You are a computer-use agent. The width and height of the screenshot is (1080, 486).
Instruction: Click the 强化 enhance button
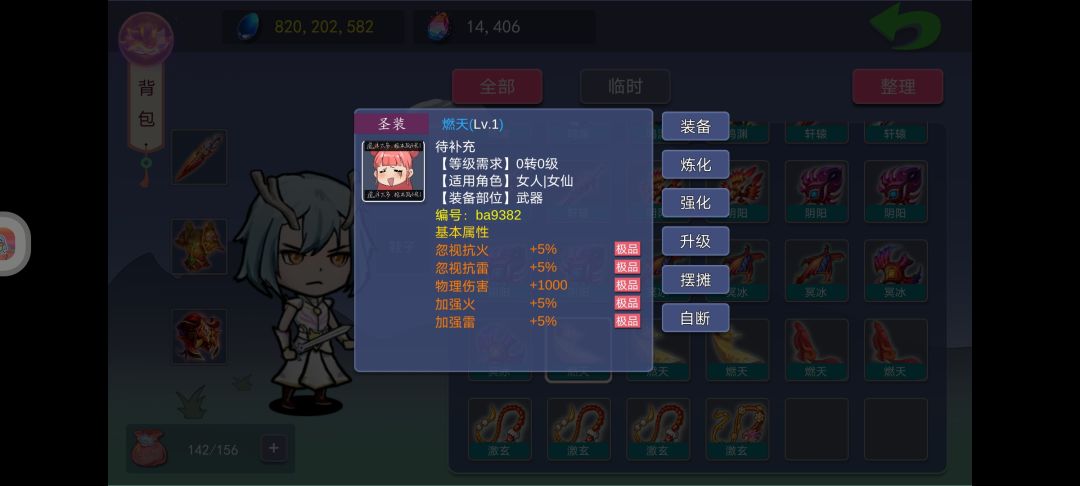point(695,203)
